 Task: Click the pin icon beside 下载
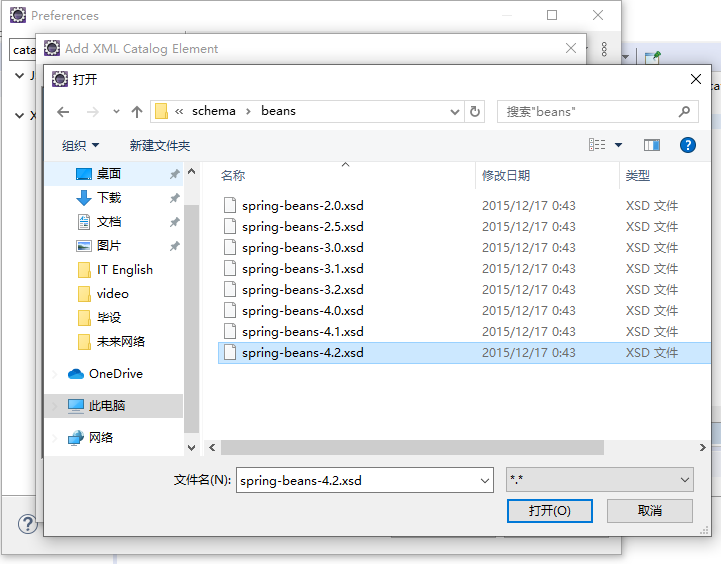point(174,198)
